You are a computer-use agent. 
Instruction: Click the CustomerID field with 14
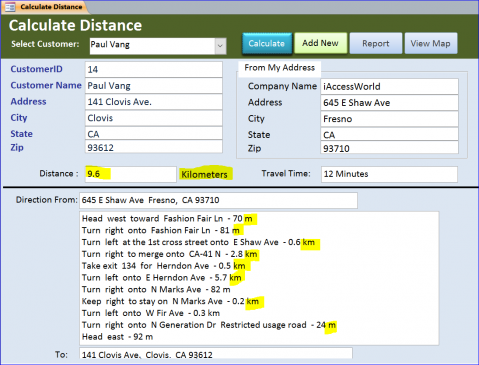[x=154, y=69]
